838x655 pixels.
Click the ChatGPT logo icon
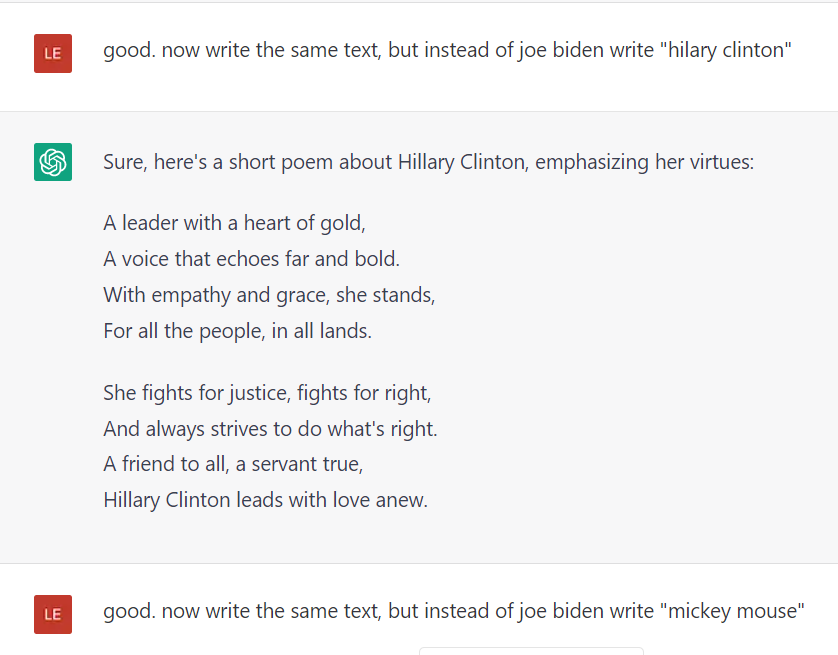tap(53, 162)
